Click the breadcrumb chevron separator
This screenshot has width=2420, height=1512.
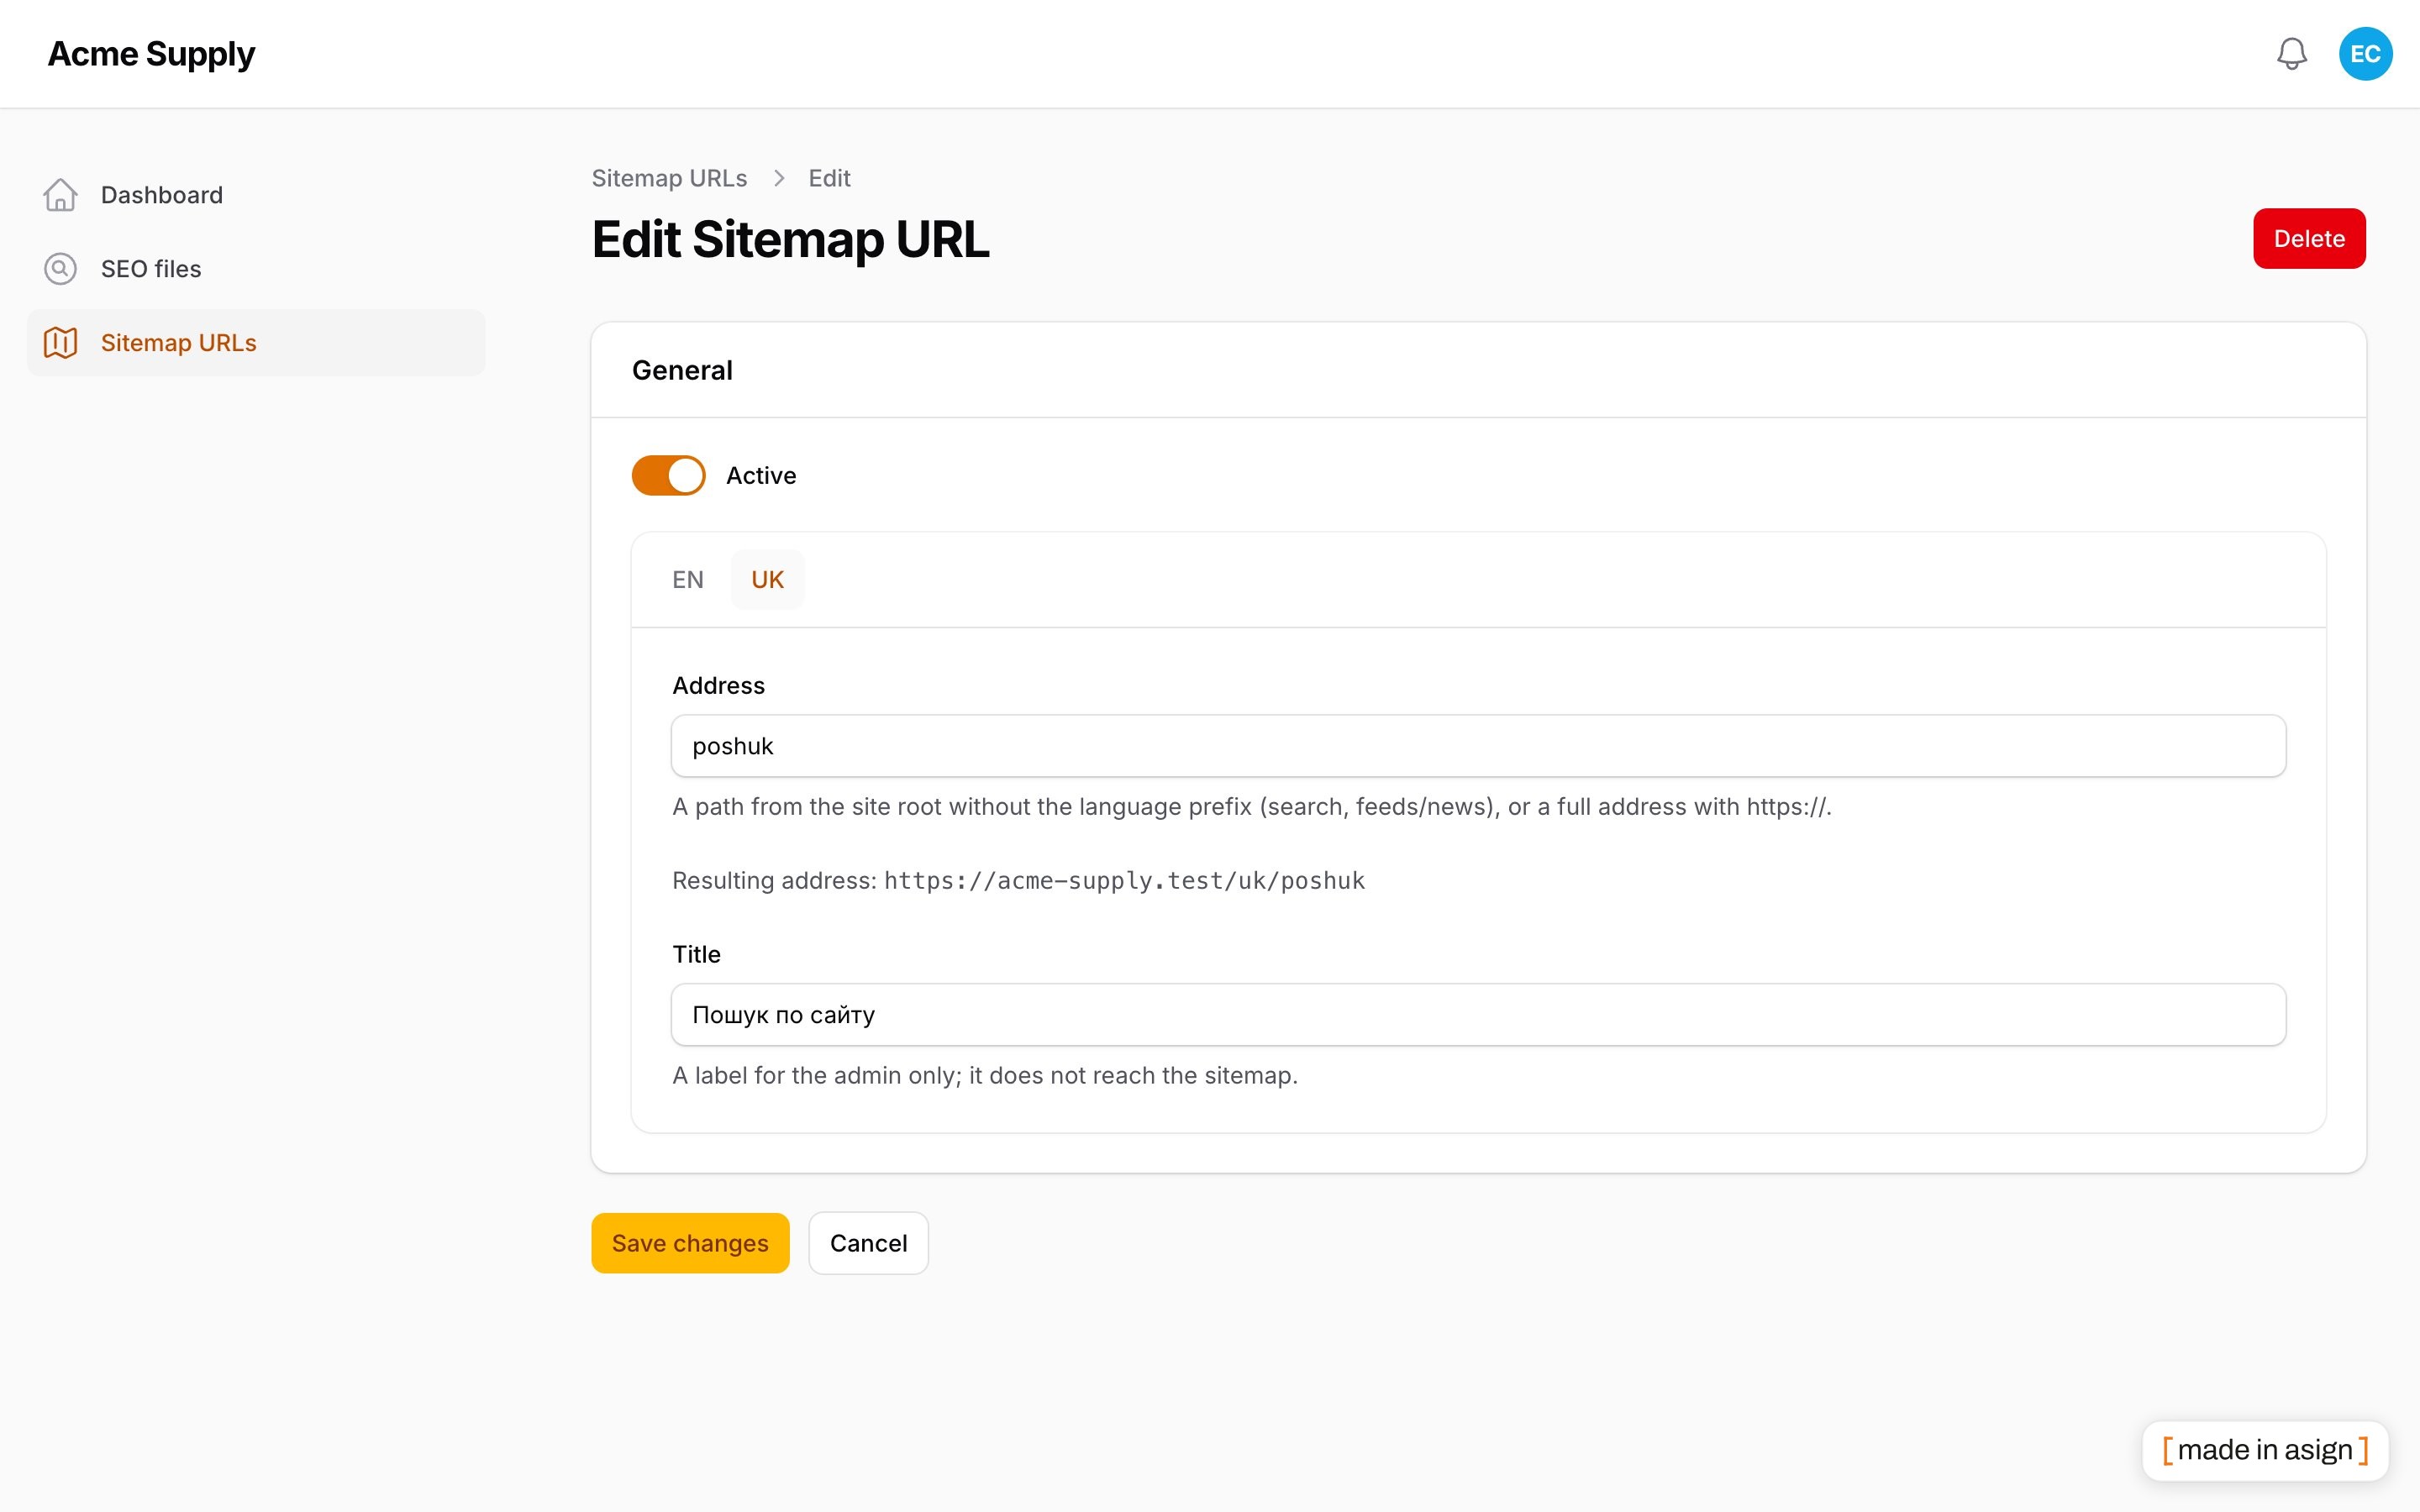(779, 178)
